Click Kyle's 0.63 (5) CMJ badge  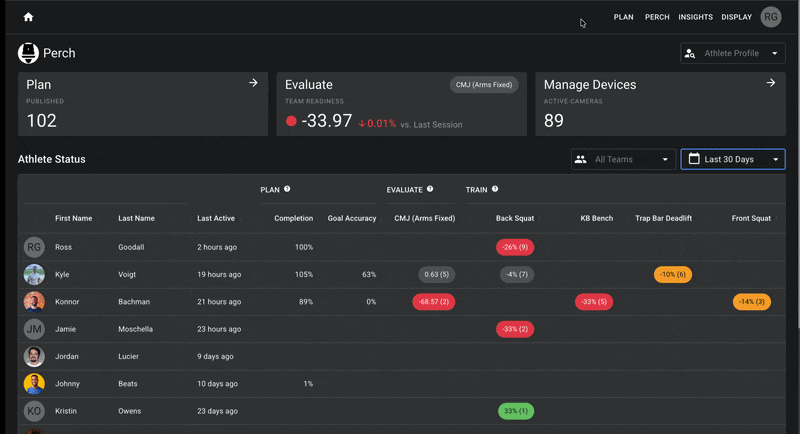pyautogui.click(x=437, y=274)
